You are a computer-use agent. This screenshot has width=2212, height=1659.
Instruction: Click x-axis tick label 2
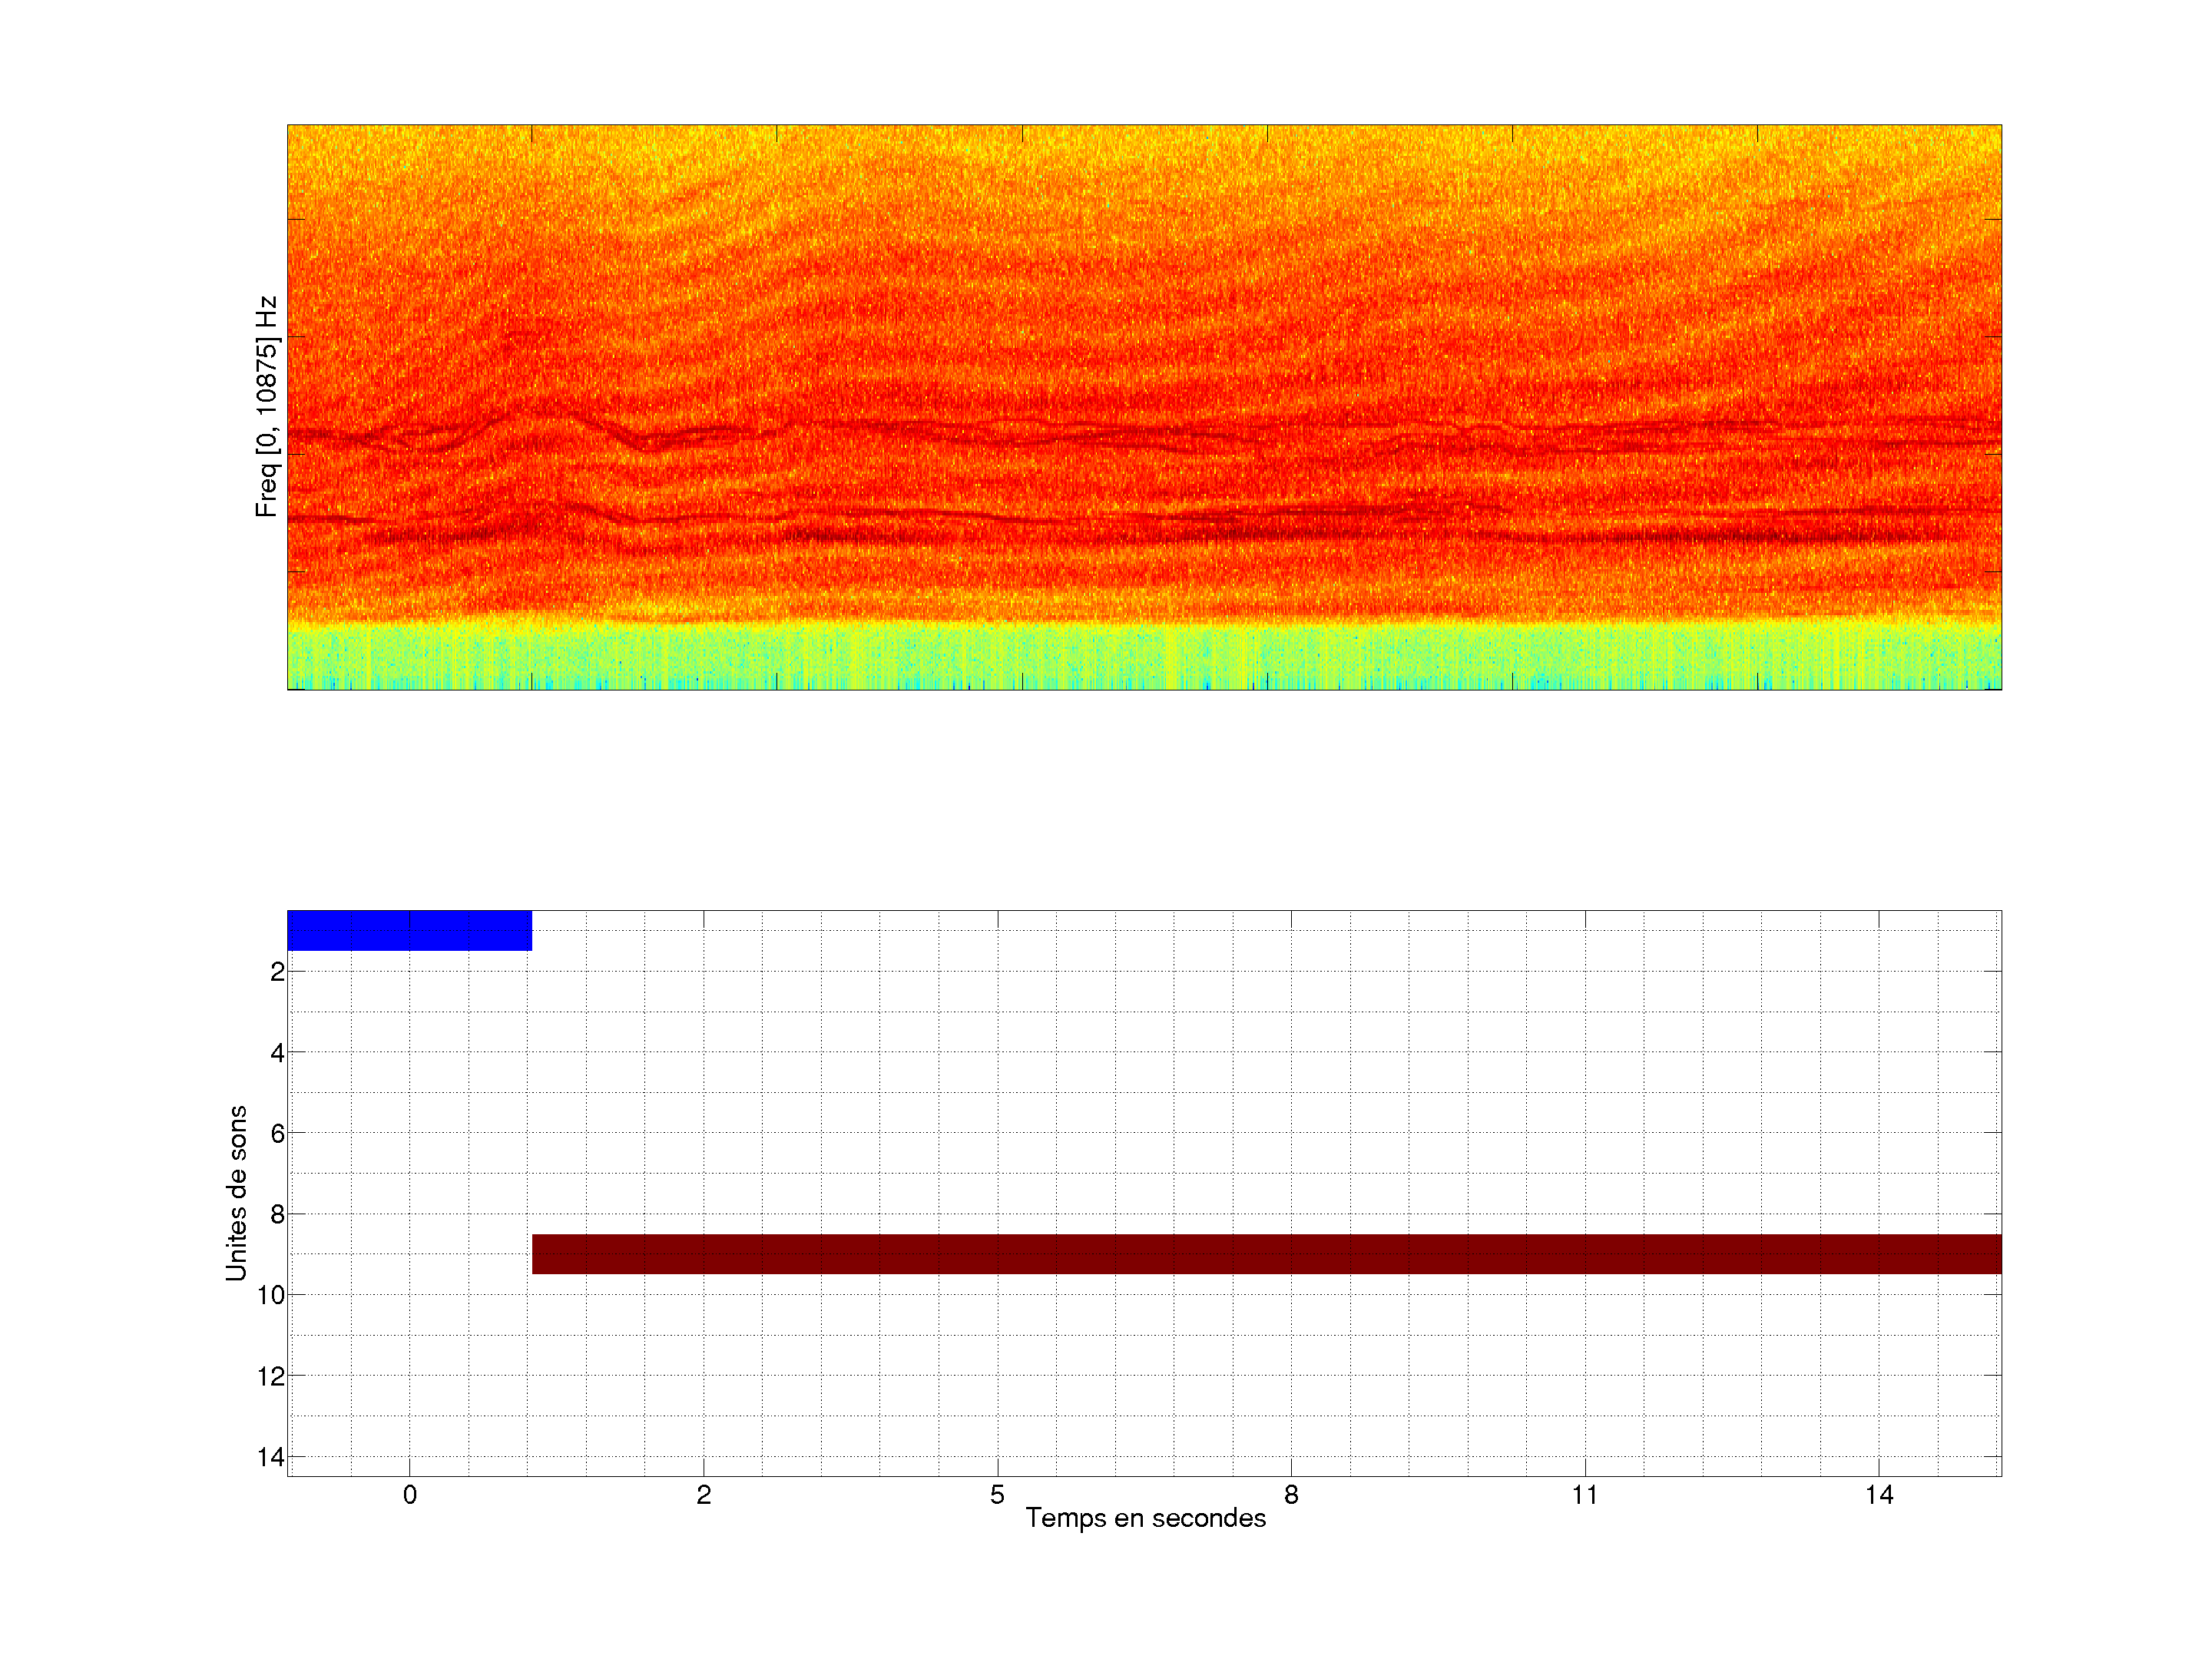(x=704, y=1495)
